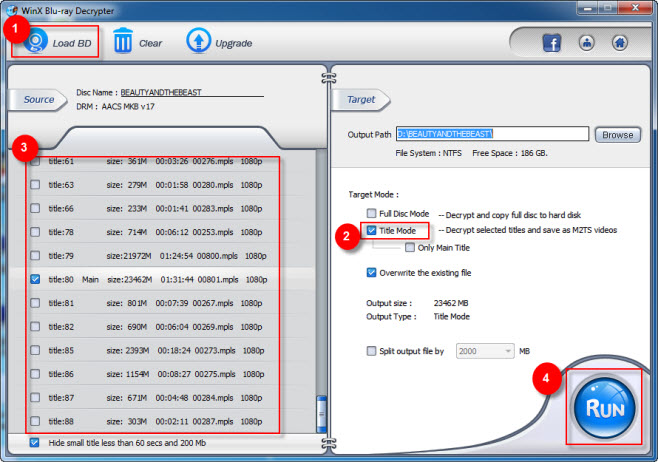Click Browse to choose output folder
The width and height of the screenshot is (658, 462).
(x=617, y=135)
